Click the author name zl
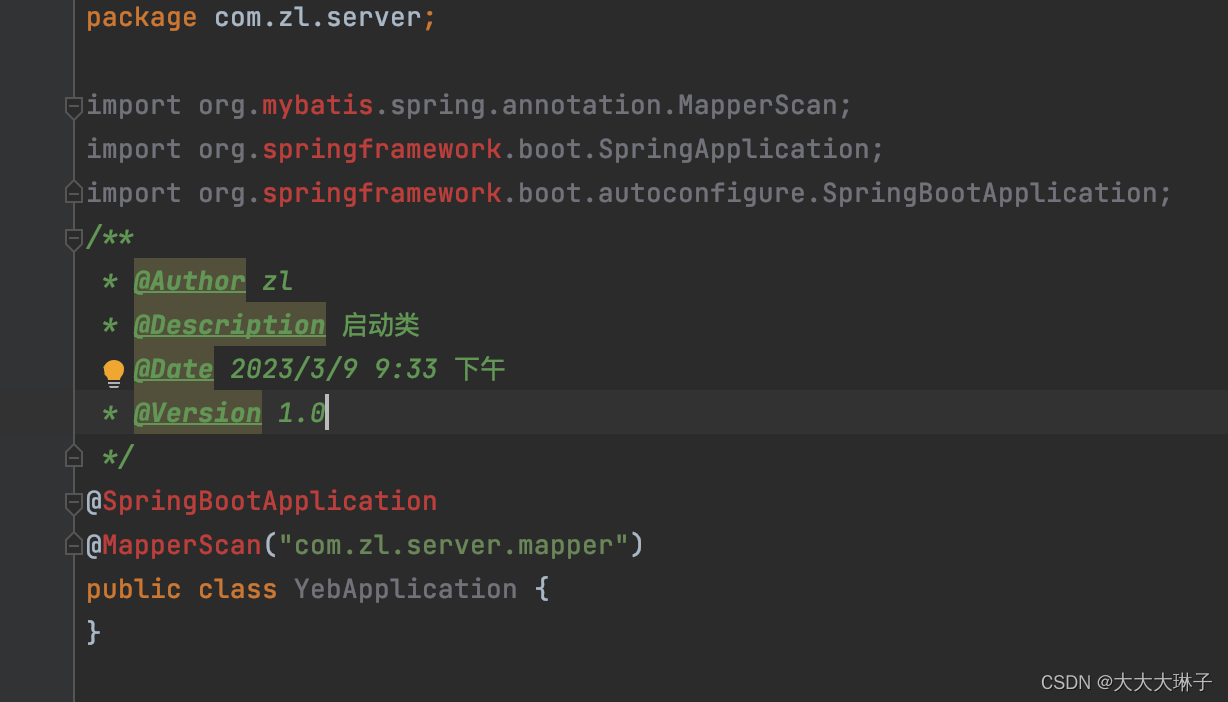 coord(277,281)
